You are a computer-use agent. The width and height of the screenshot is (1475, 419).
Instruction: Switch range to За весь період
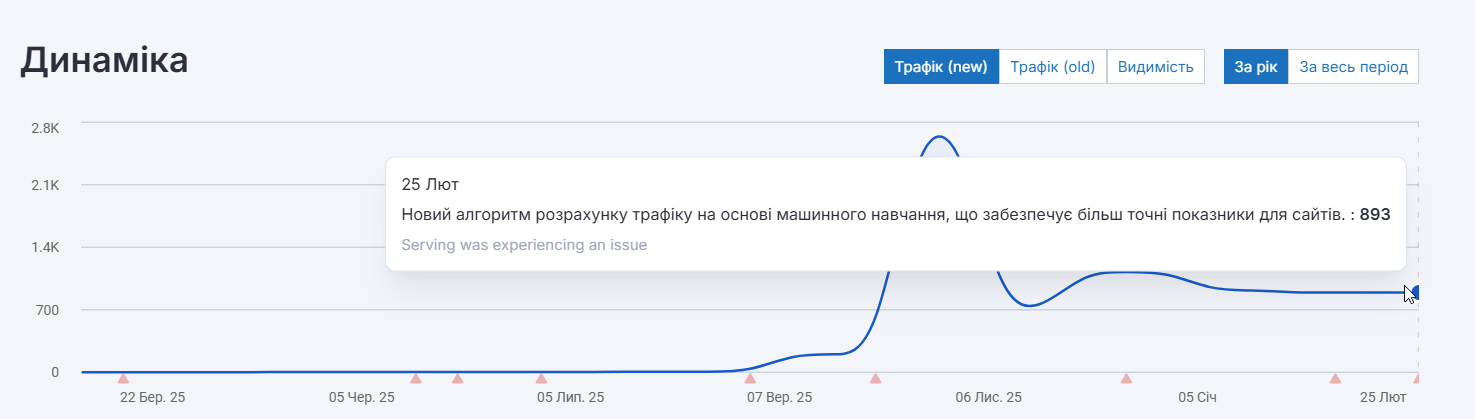click(x=1353, y=67)
